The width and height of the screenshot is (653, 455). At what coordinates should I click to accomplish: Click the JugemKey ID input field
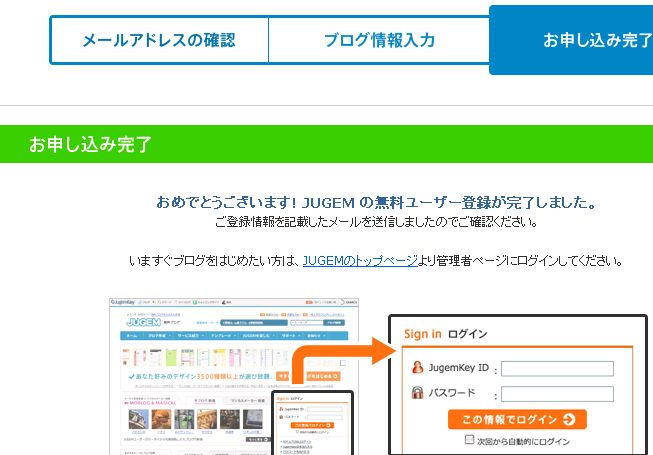click(x=557, y=368)
